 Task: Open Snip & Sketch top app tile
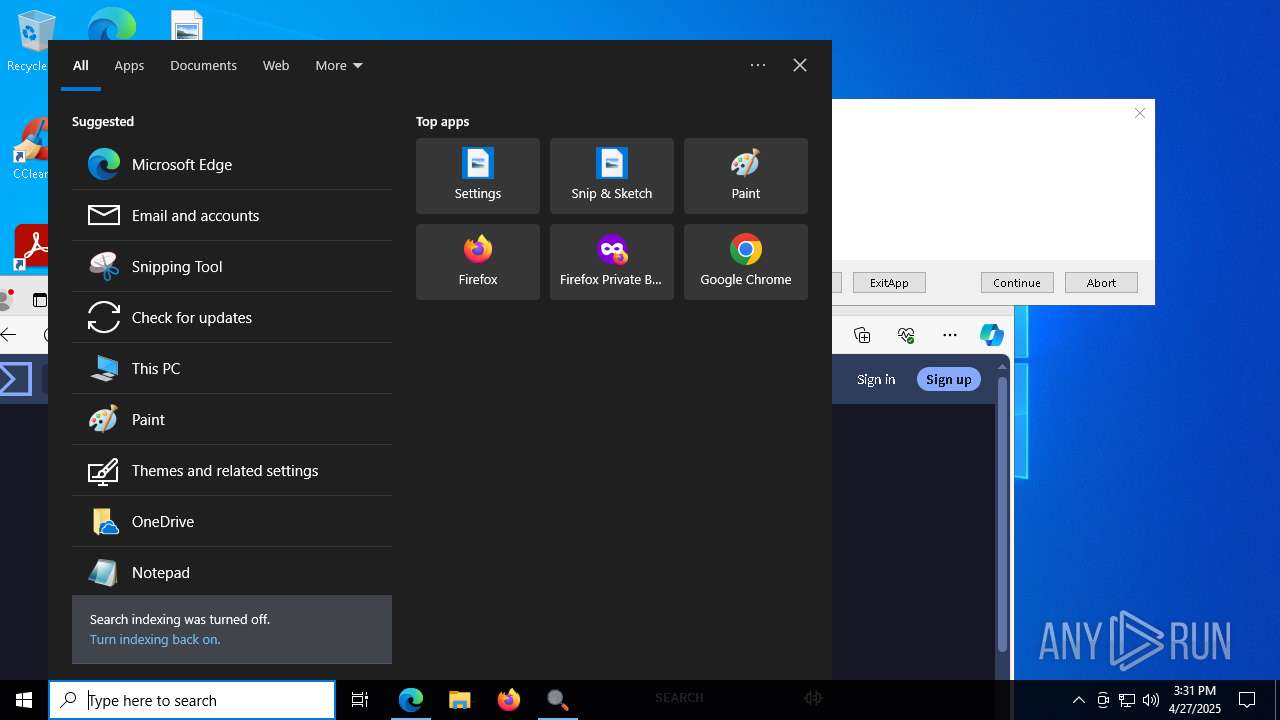(612, 176)
